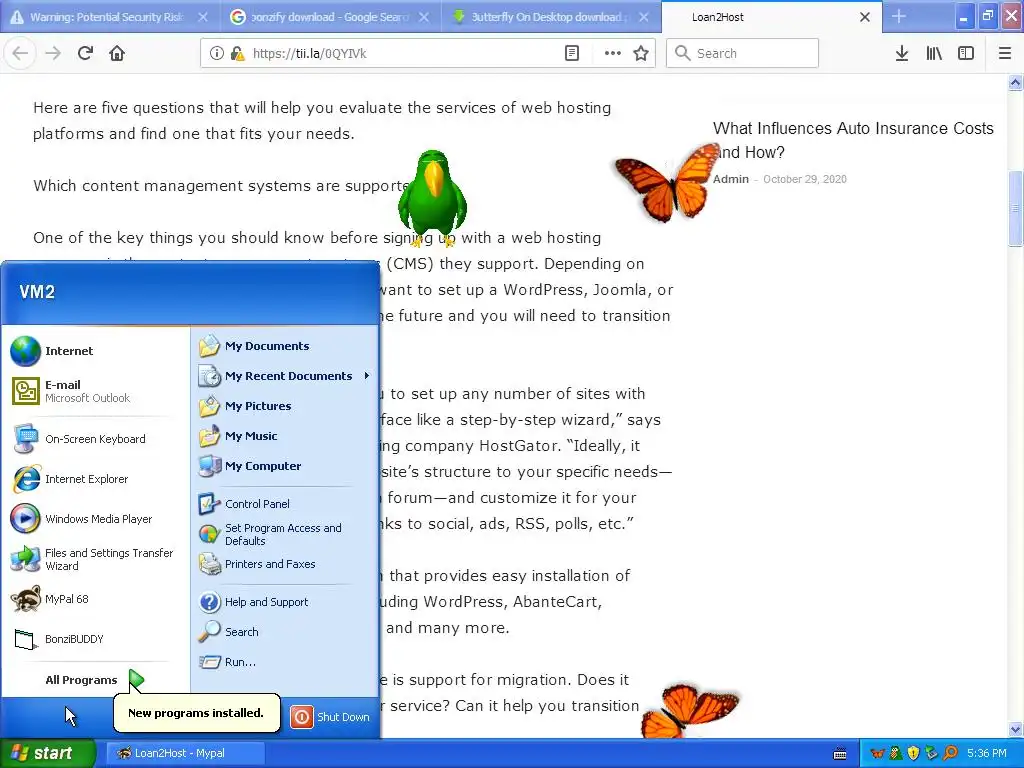Bookmark this page with the star icon
The image size is (1024, 768).
pos(641,54)
